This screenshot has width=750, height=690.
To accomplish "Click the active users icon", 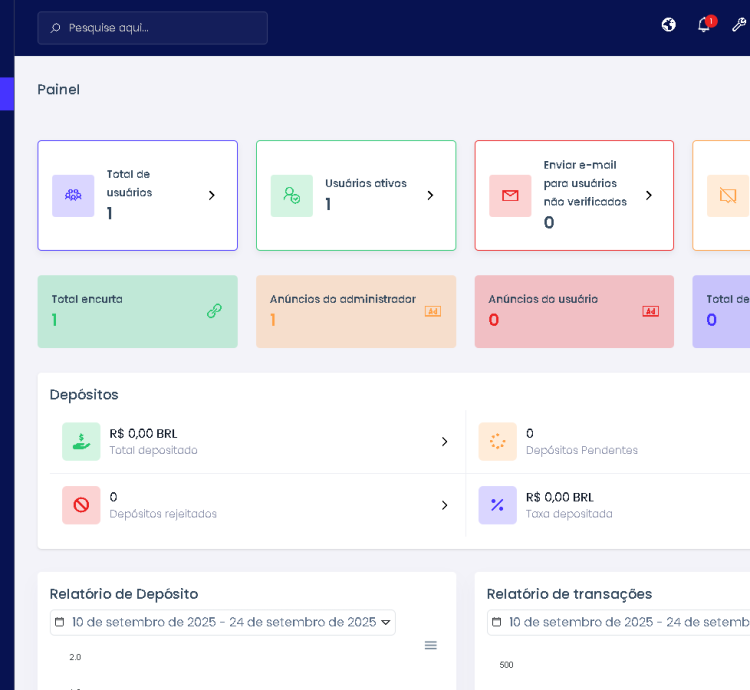I will tap(291, 195).
